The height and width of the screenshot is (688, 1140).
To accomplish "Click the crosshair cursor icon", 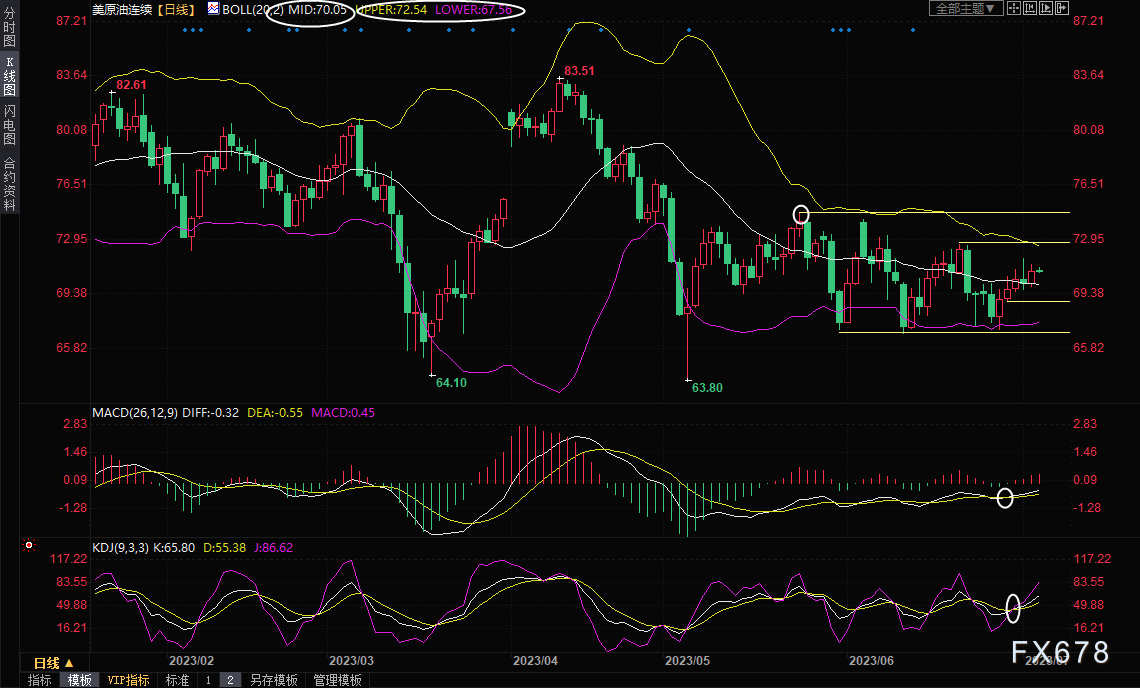I will (1014, 8).
